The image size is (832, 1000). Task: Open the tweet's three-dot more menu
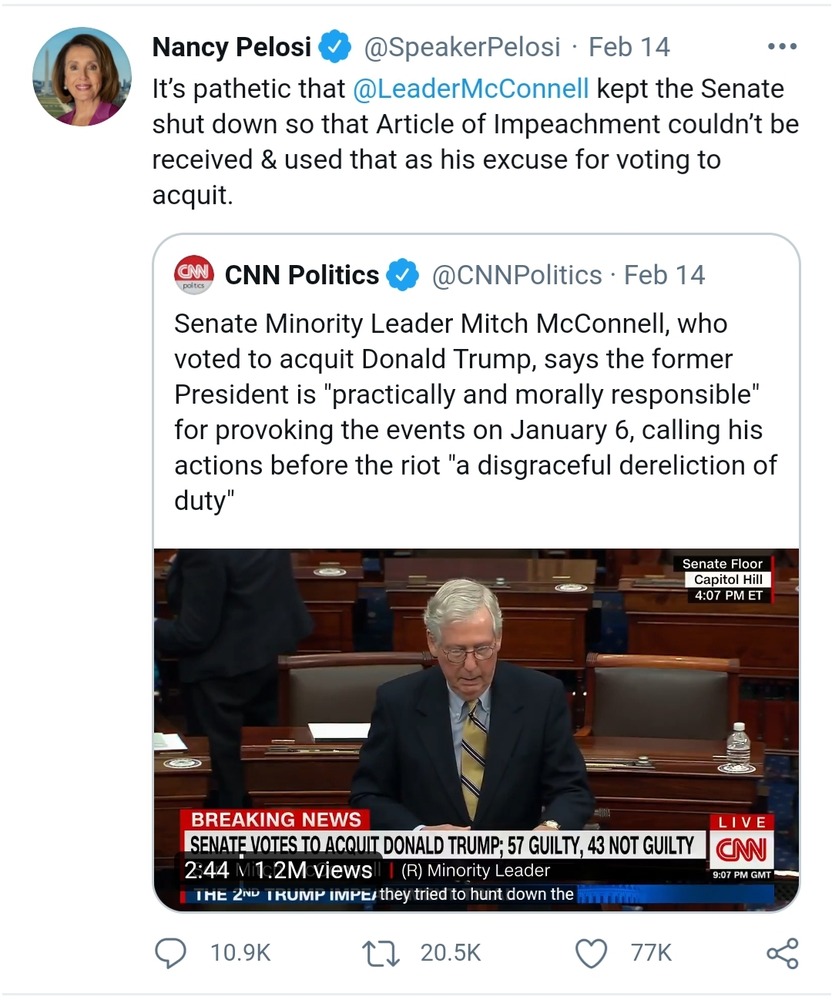tap(781, 47)
